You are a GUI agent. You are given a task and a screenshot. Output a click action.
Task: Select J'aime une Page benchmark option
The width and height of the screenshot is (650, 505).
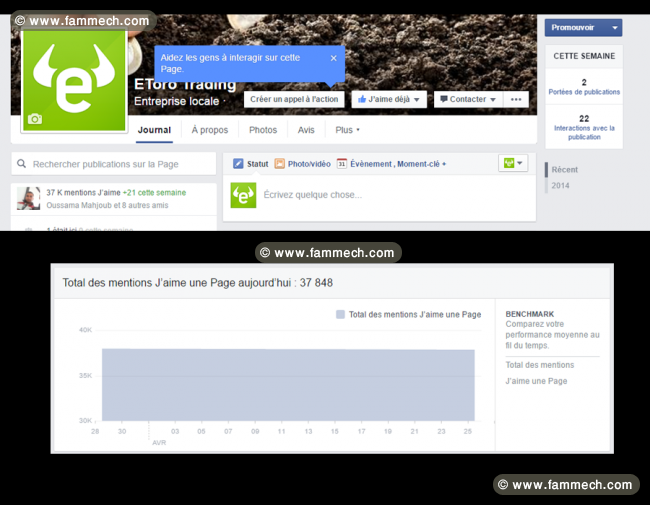pos(536,381)
